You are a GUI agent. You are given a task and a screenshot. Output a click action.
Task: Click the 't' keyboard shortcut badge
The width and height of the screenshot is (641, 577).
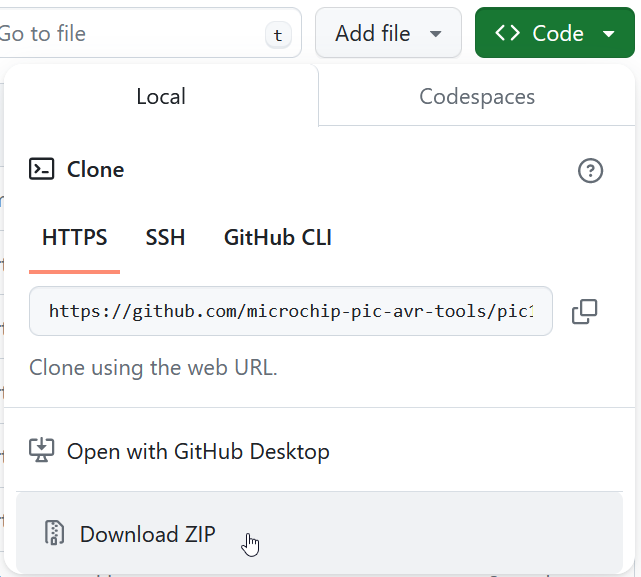278,35
